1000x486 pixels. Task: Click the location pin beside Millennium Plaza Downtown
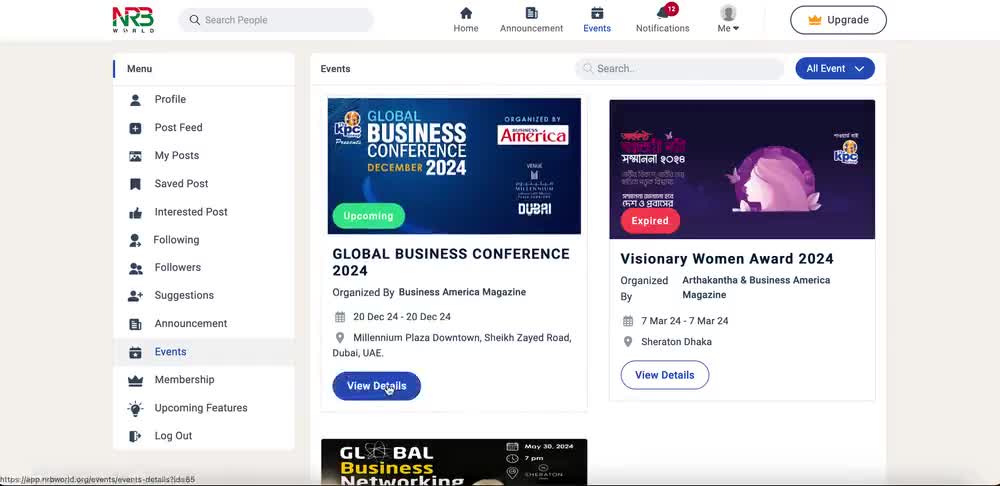tap(340, 337)
